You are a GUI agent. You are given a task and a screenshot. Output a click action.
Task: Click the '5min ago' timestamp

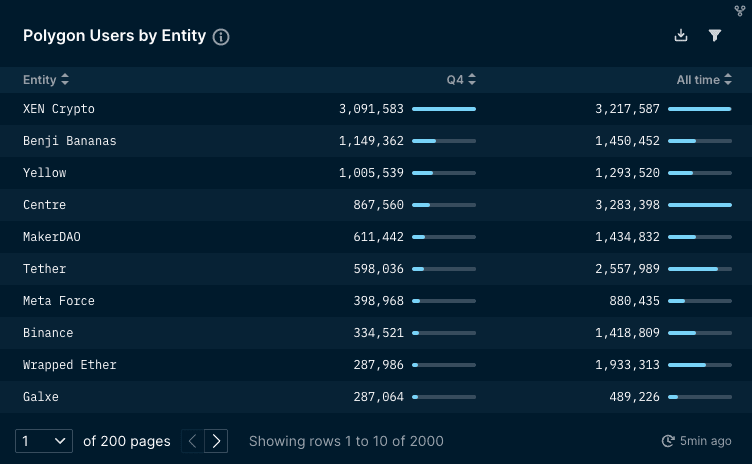[705, 441]
